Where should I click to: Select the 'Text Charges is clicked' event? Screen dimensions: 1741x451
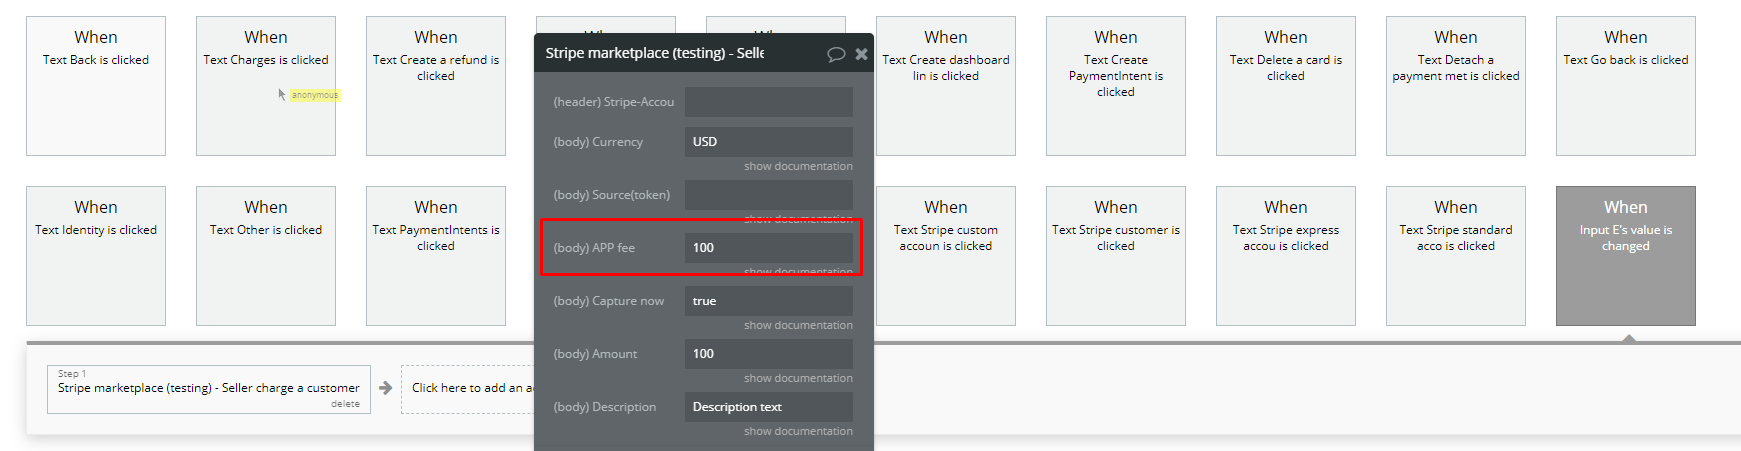pyautogui.click(x=266, y=86)
